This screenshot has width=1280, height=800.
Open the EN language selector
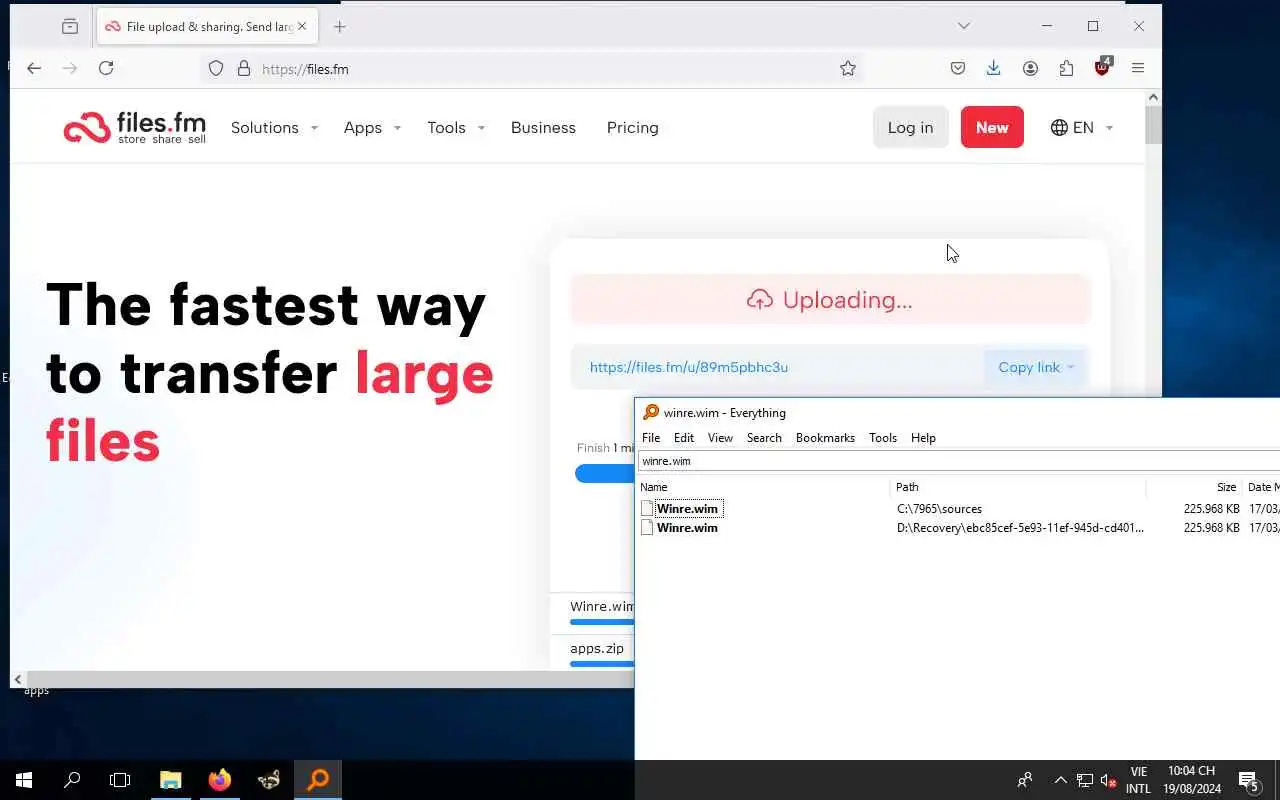pyautogui.click(x=1082, y=128)
